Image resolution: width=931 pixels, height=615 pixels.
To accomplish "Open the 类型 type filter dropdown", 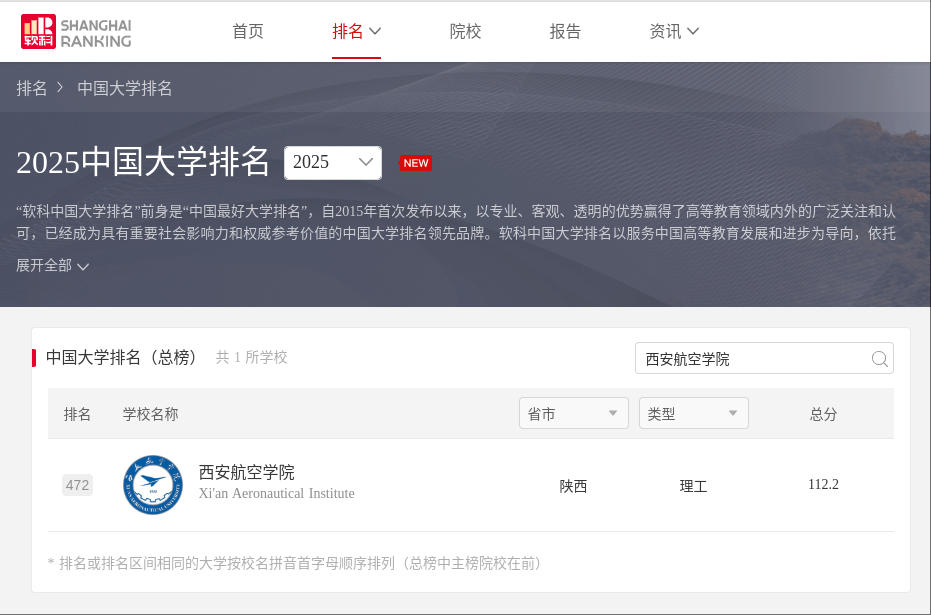I will [693, 414].
